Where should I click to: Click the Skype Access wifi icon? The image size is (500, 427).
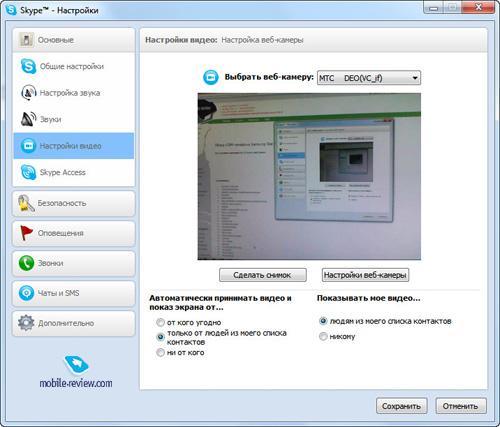pyautogui.click(x=28, y=172)
